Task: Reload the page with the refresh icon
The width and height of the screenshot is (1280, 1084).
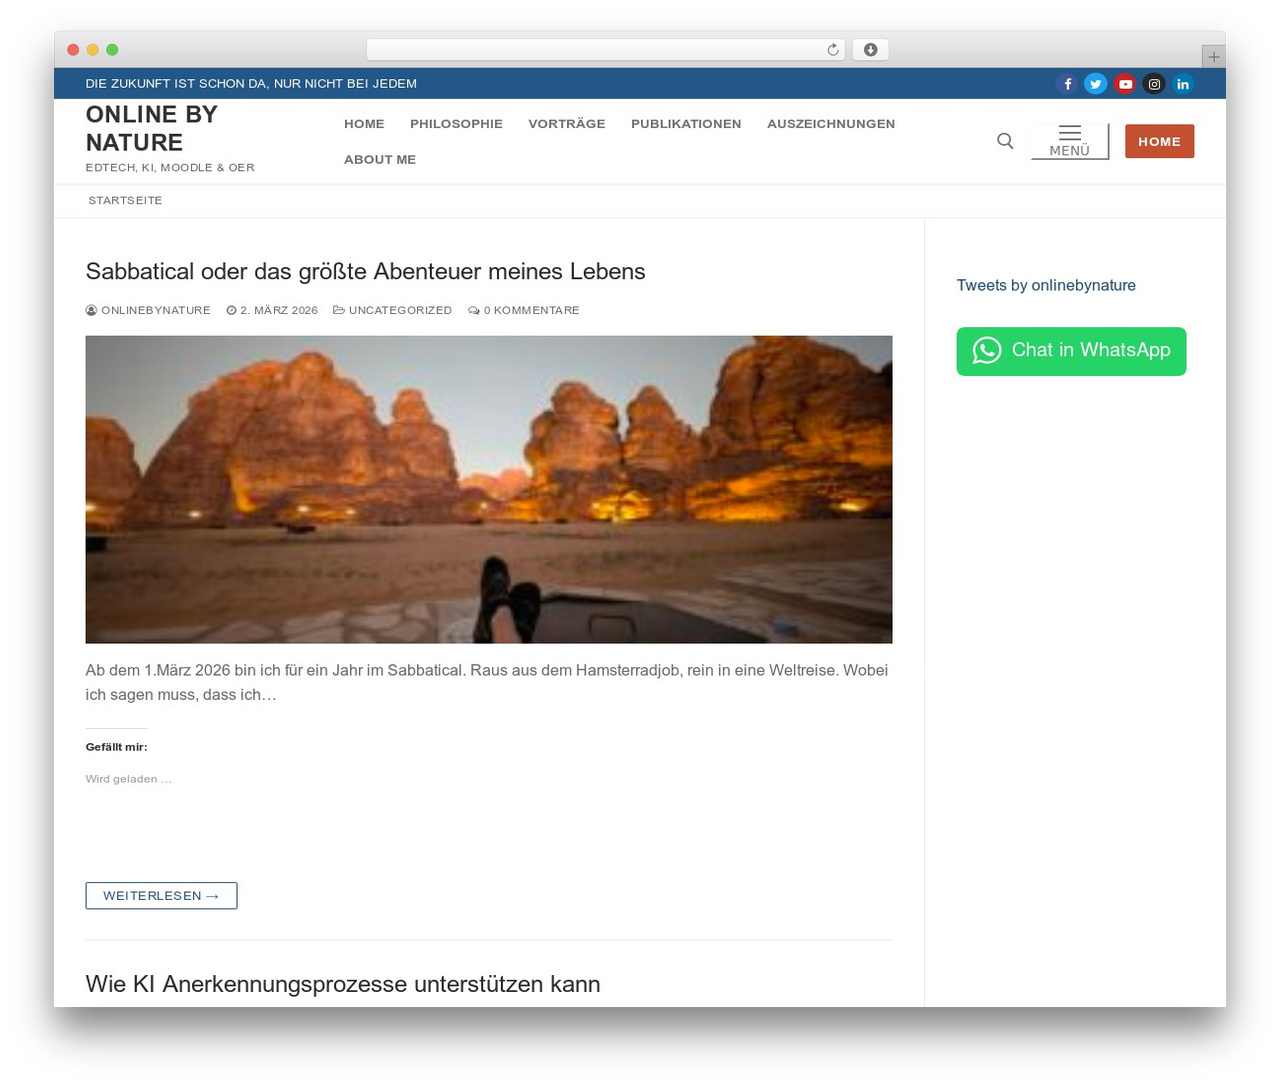Action: pyautogui.click(x=832, y=50)
